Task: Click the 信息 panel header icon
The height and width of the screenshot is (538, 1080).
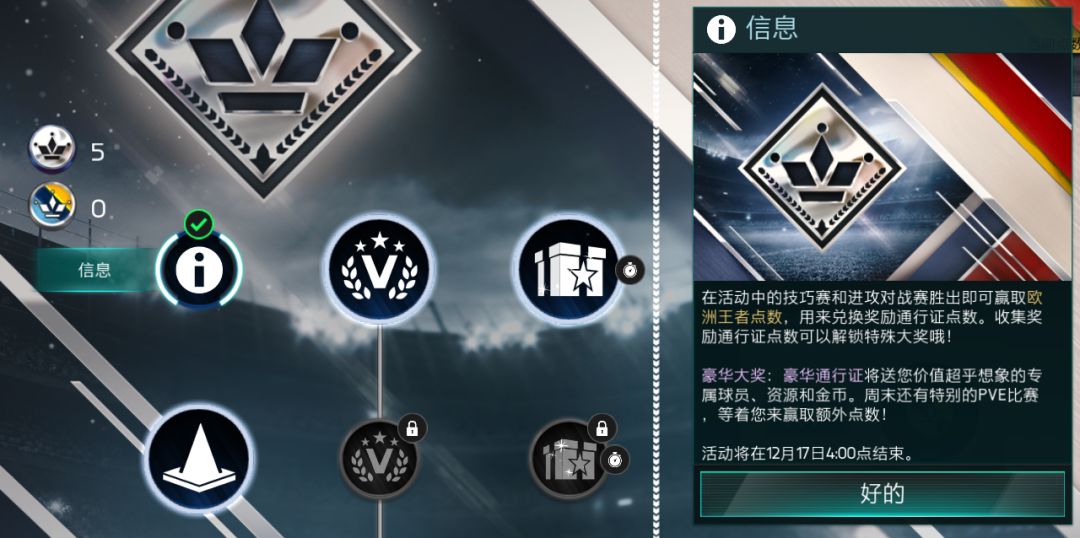Action: coord(720,30)
